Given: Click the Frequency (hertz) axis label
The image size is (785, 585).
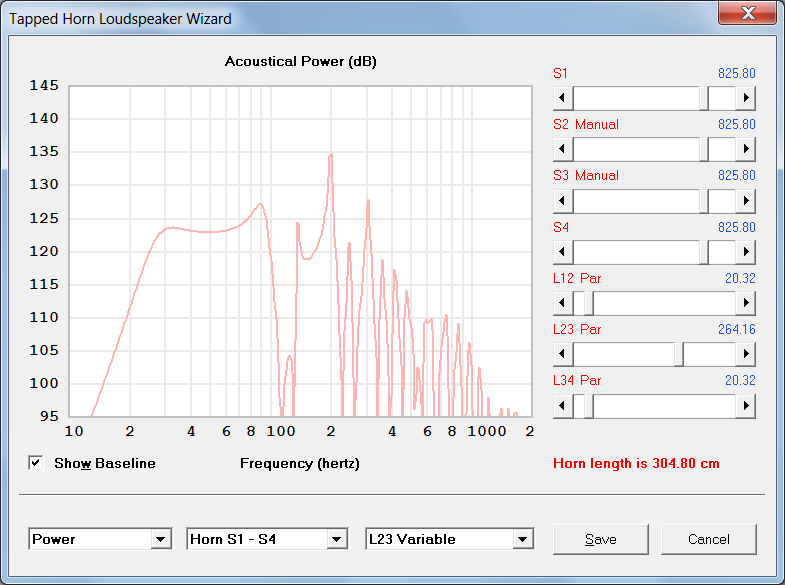Looking at the screenshot, I should [300, 463].
